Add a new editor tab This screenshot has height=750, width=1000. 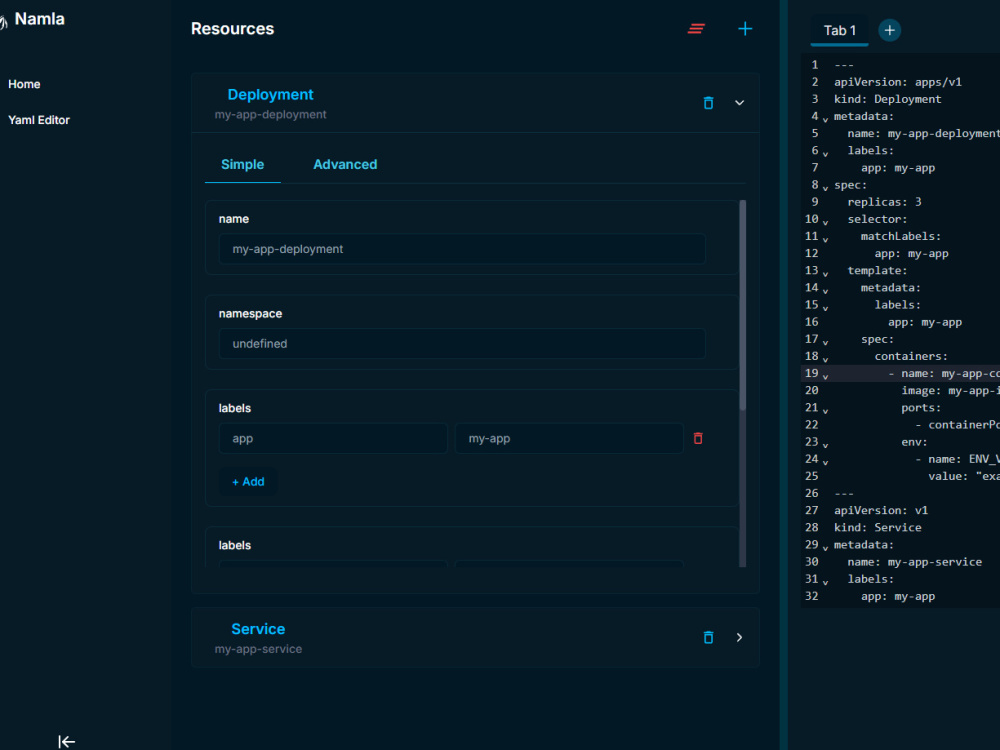[889, 30]
